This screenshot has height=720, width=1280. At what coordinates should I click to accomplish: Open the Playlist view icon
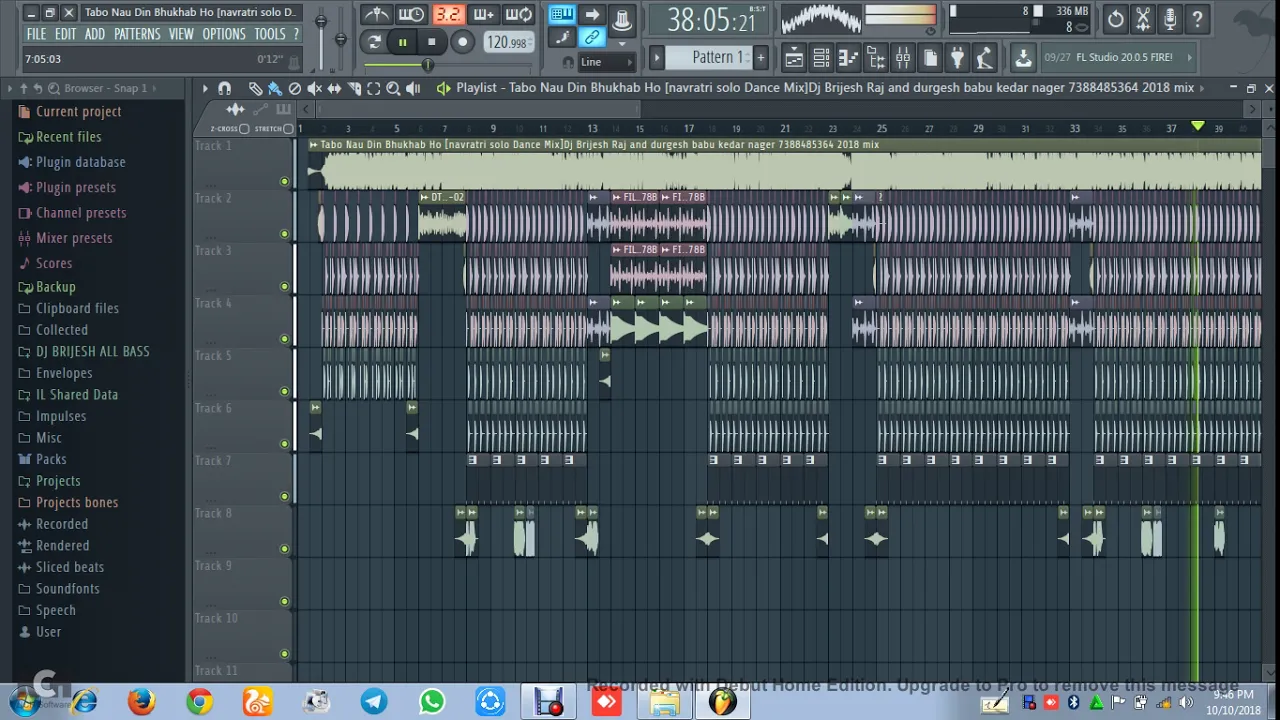[794, 58]
